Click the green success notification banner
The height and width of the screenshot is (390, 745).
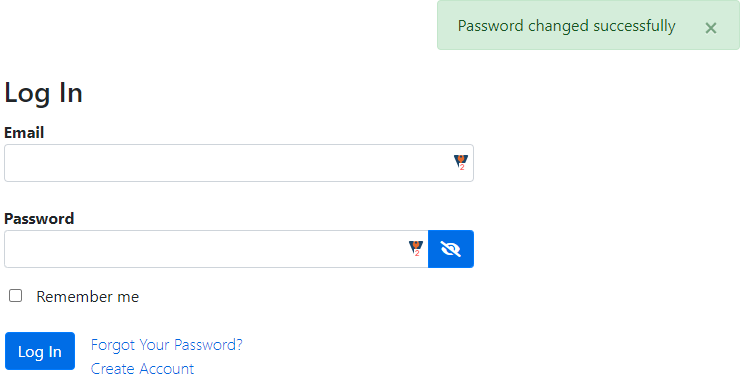click(588, 25)
